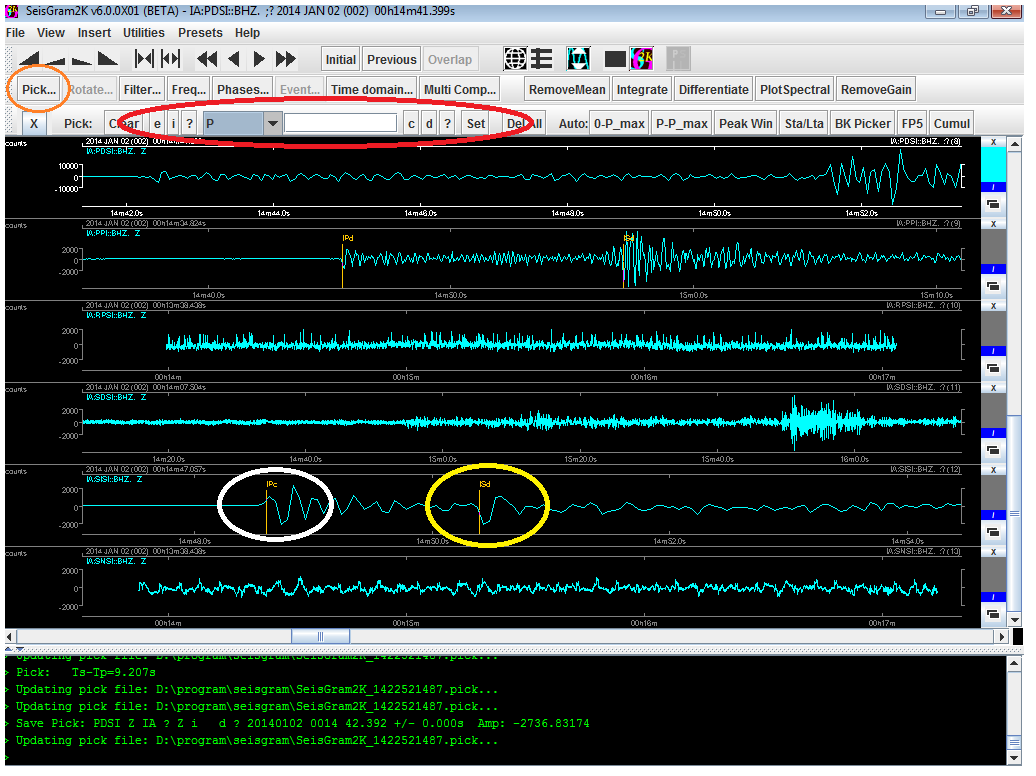This screenshot has height=776, width=1036.
Task: Open the Utilities menu
Action: coord(143,32)
